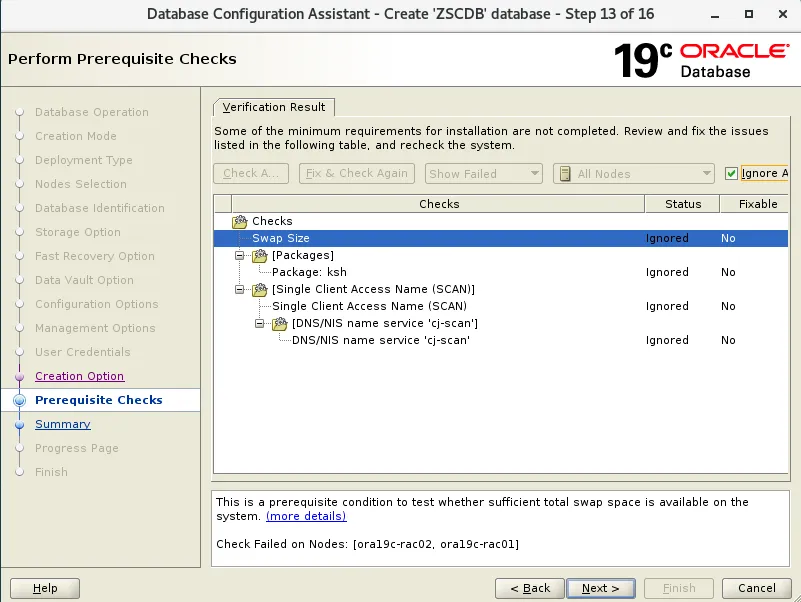This screenshot has width=801, height=602.
Task: Collapse the [Packages] tree node
Action: [239, 255]
